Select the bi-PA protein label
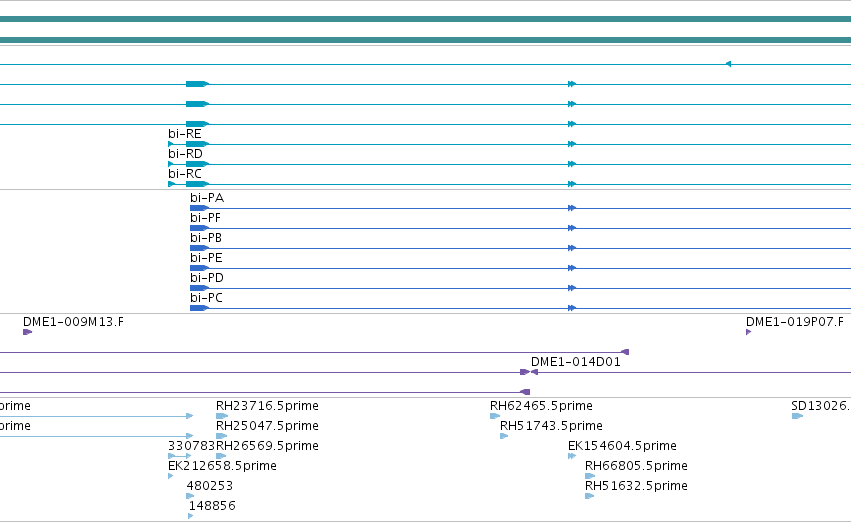Screen dimensions: 851x522 [207, 198]
